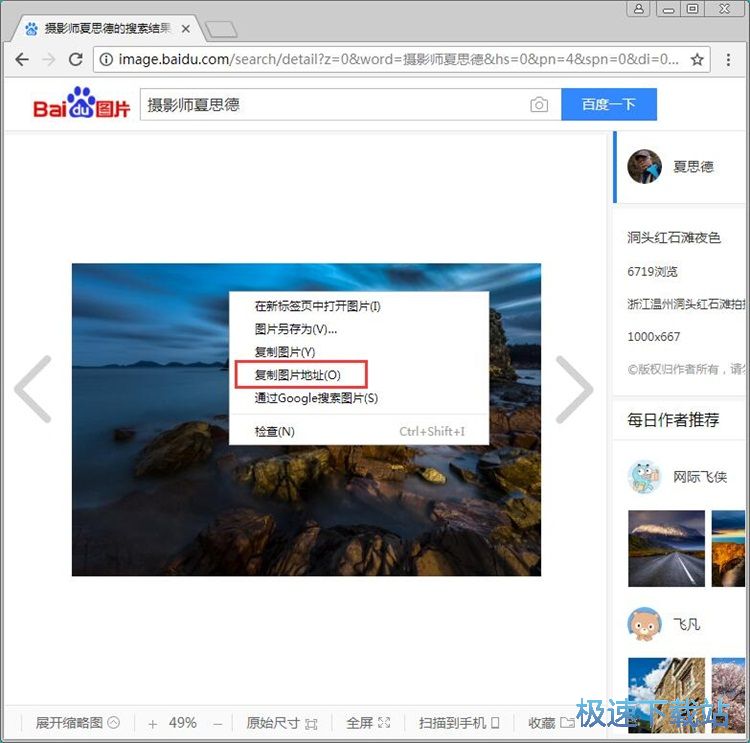Zoom out with the minus icon
Viewport: 750px width, 743px height.
218,724
